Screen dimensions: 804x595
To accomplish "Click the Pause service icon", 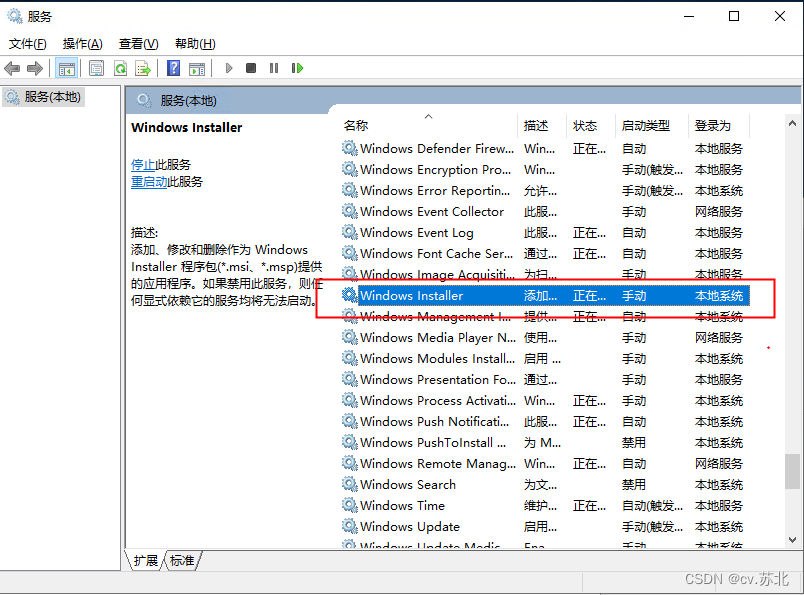I will click(x=274, y=68).
